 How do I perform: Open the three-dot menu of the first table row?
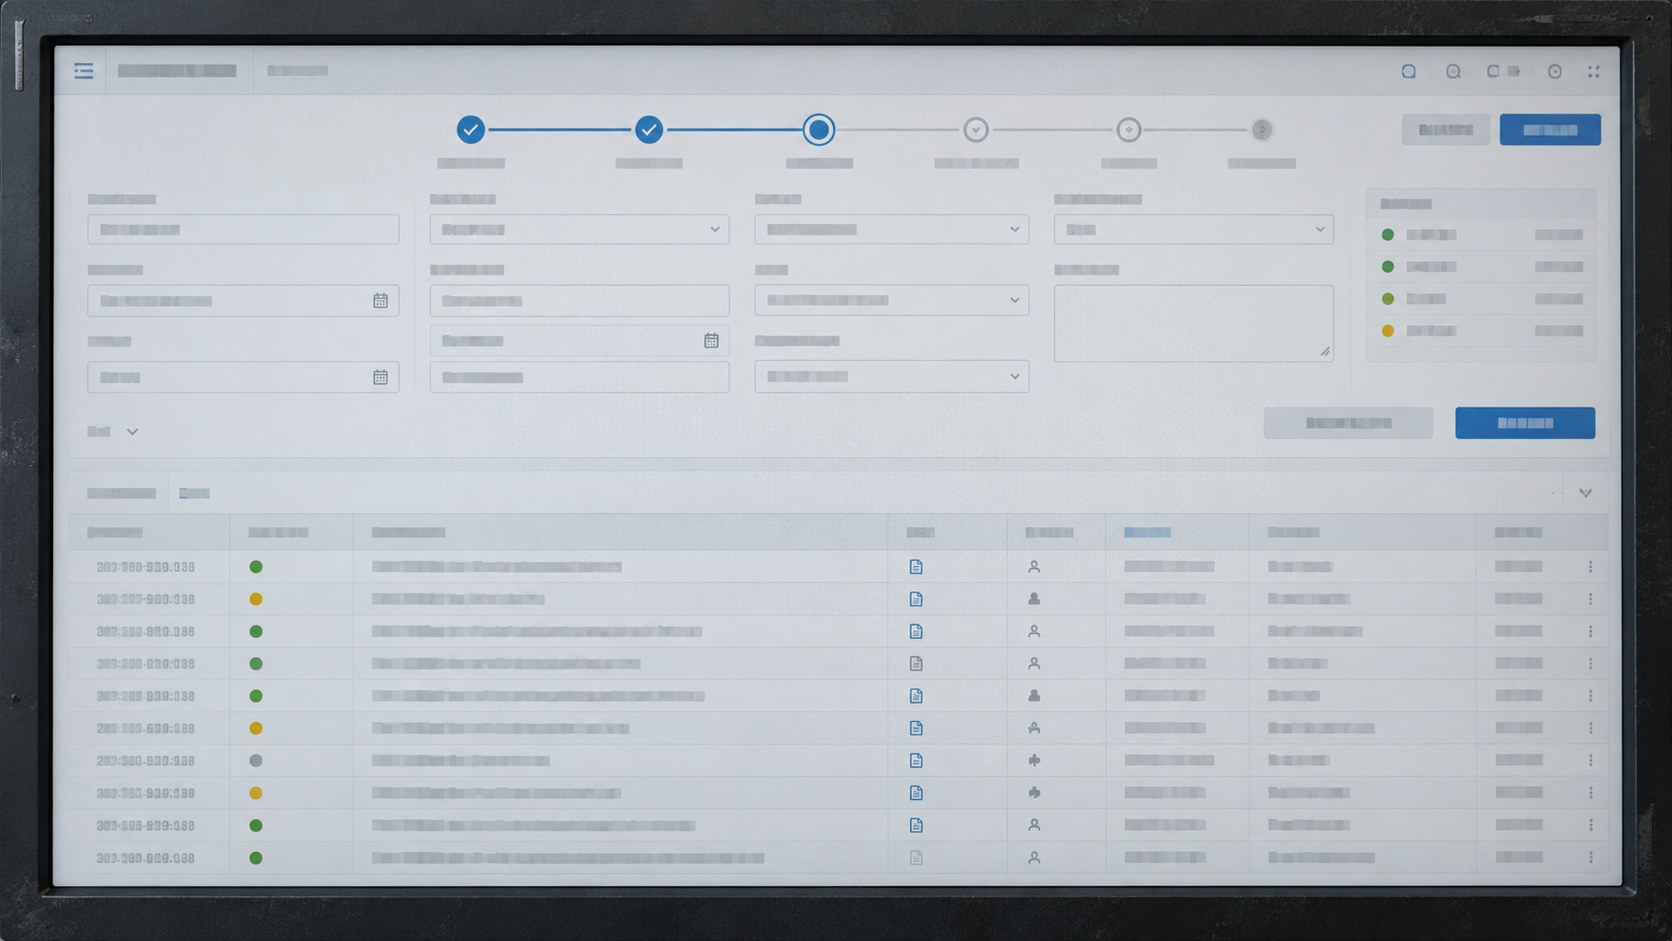[1590, 567]
